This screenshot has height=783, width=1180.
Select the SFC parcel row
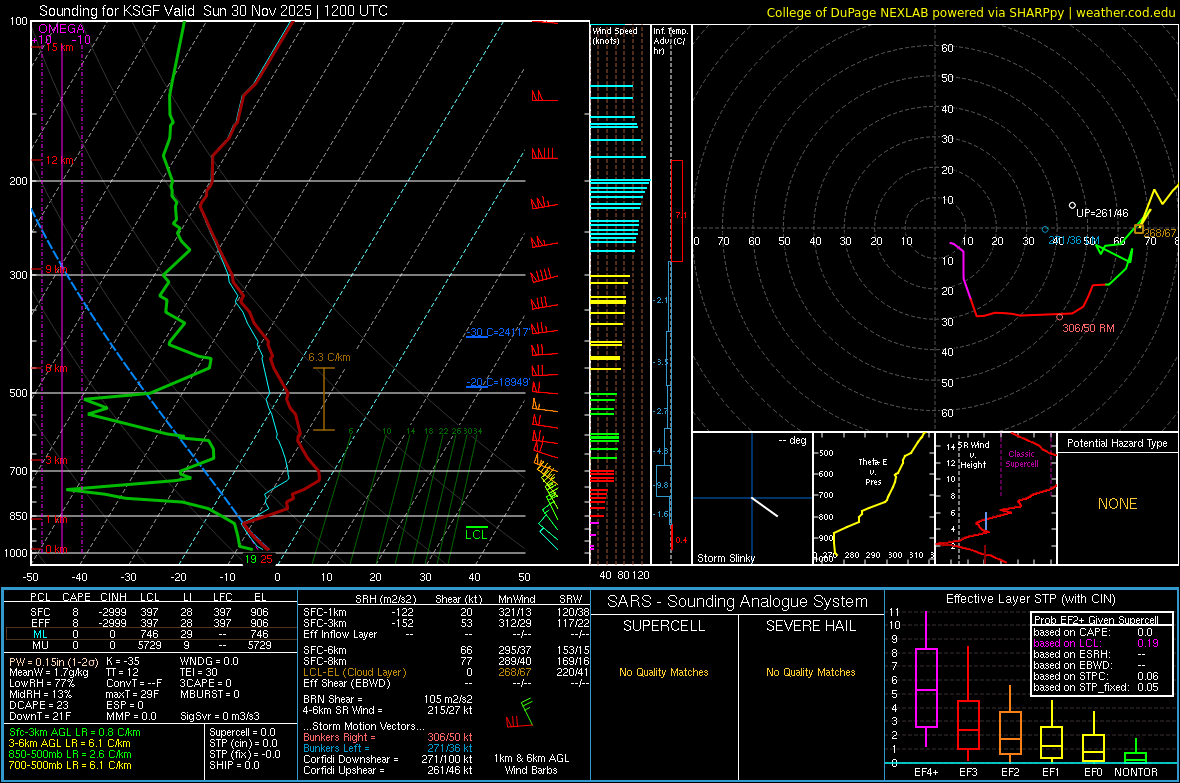click(151, 612)
